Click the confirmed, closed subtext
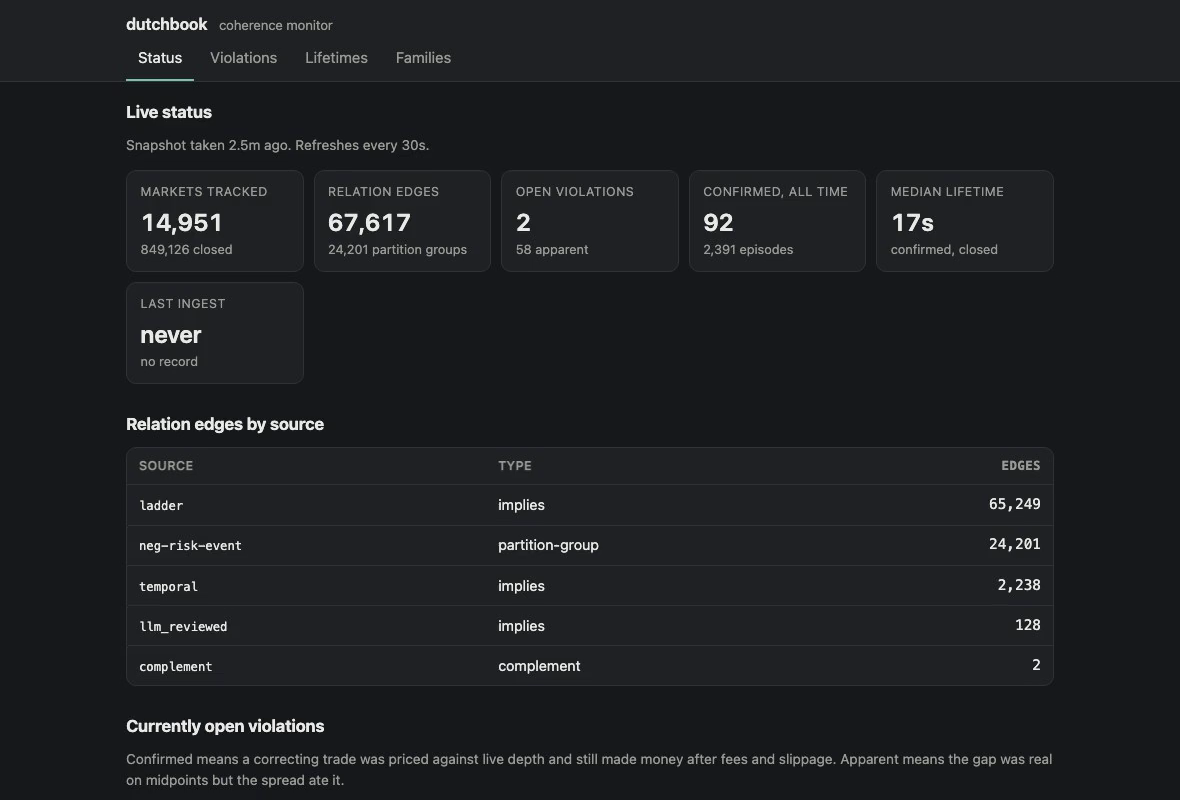This screenshot has height=800, width=1180. coord(944,249)
